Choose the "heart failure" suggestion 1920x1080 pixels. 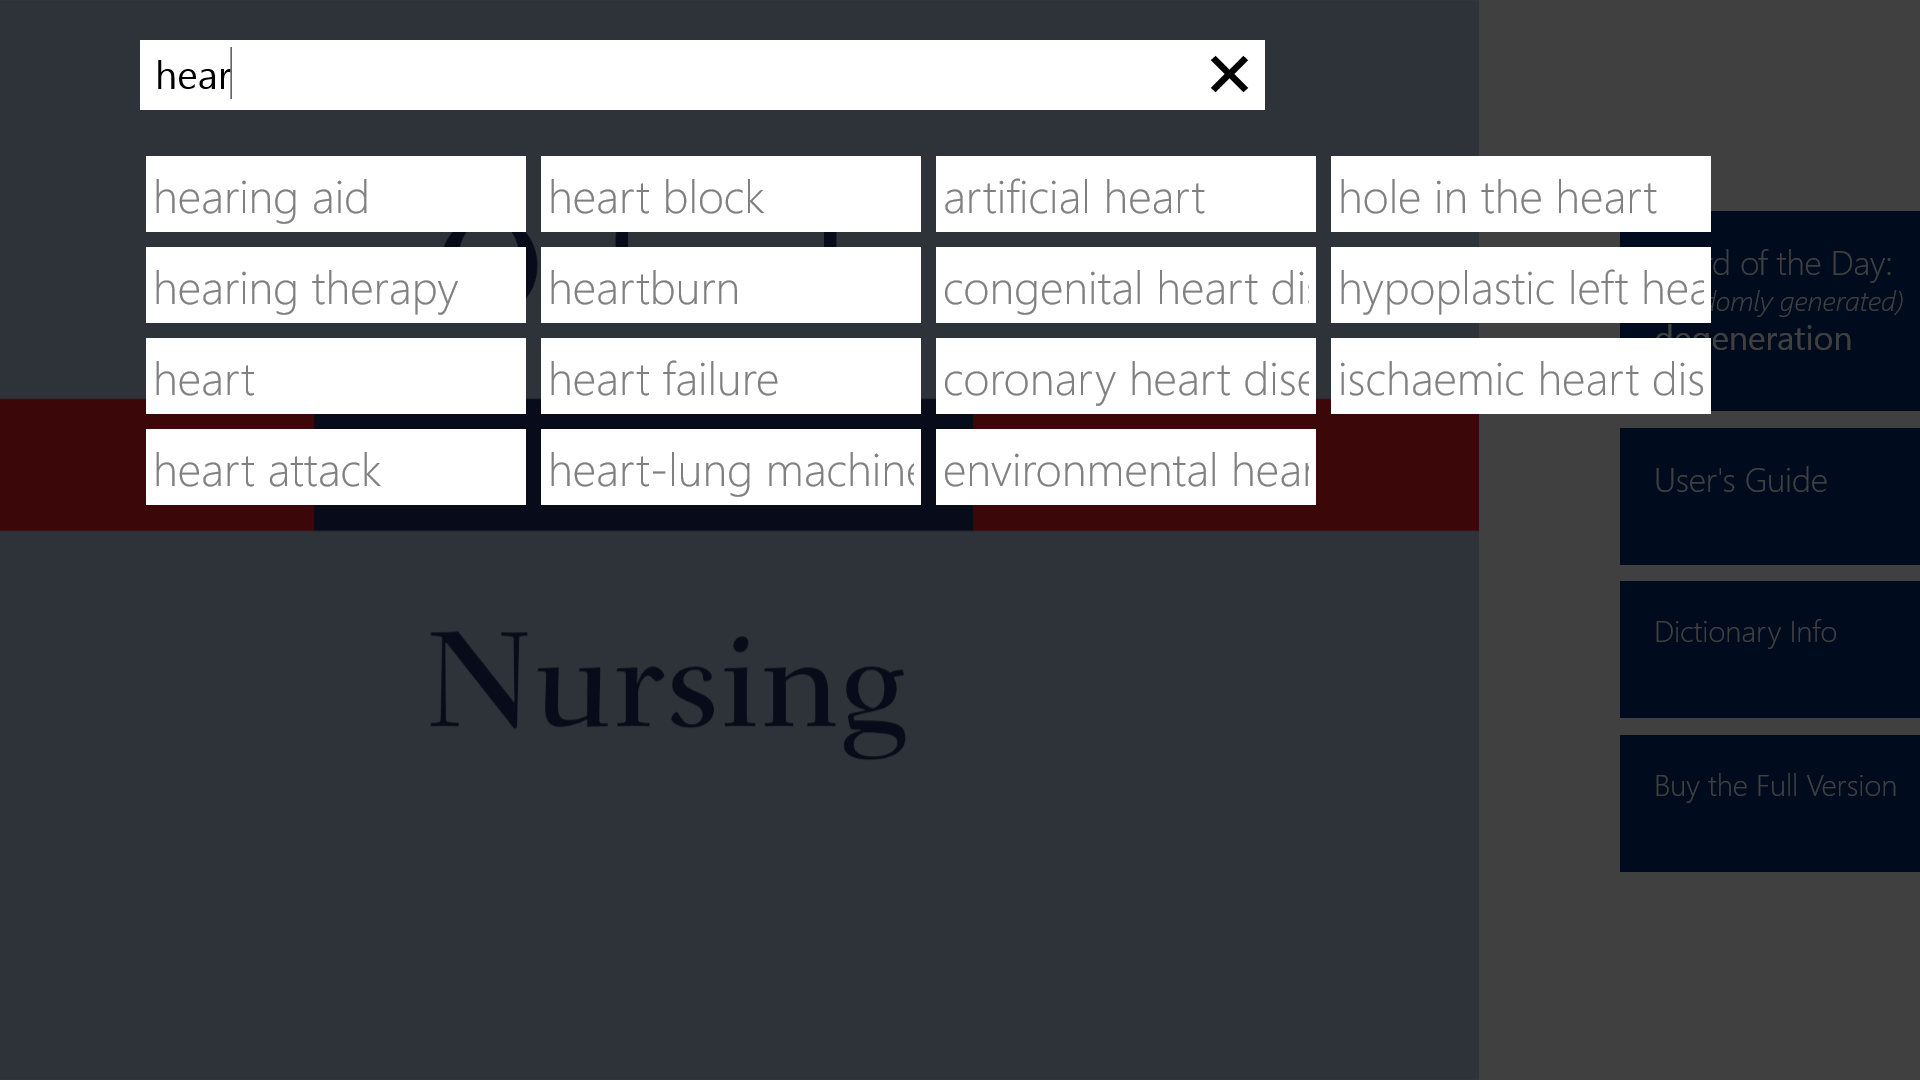(x=730, y=376)
